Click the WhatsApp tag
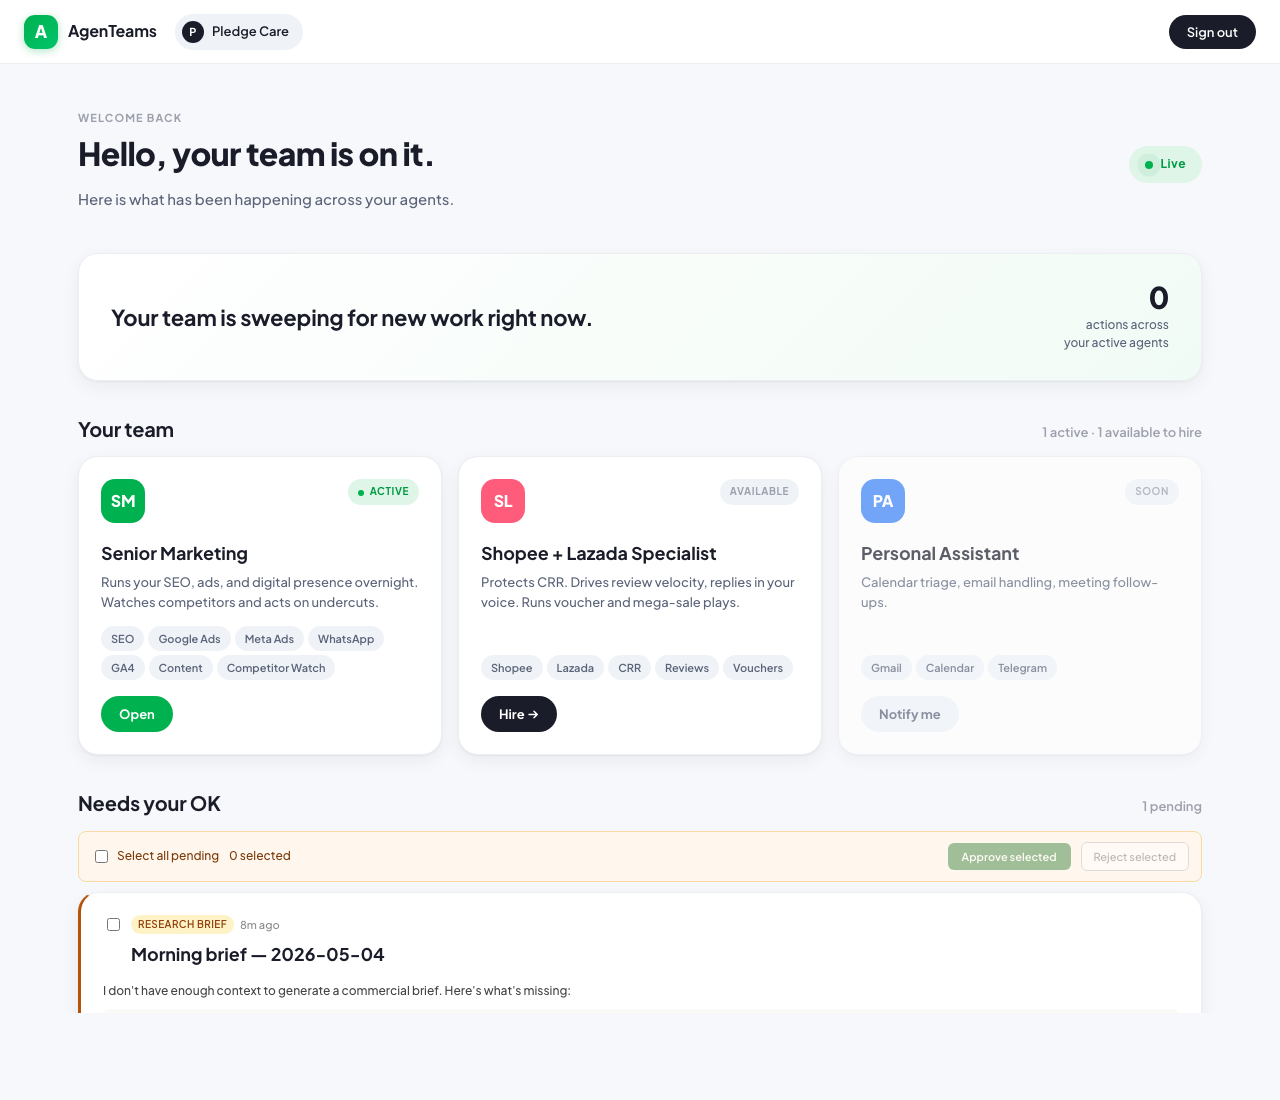The height and width of the screenshot is (1100, 1280). pyautogui.click(x=346, y=639)
